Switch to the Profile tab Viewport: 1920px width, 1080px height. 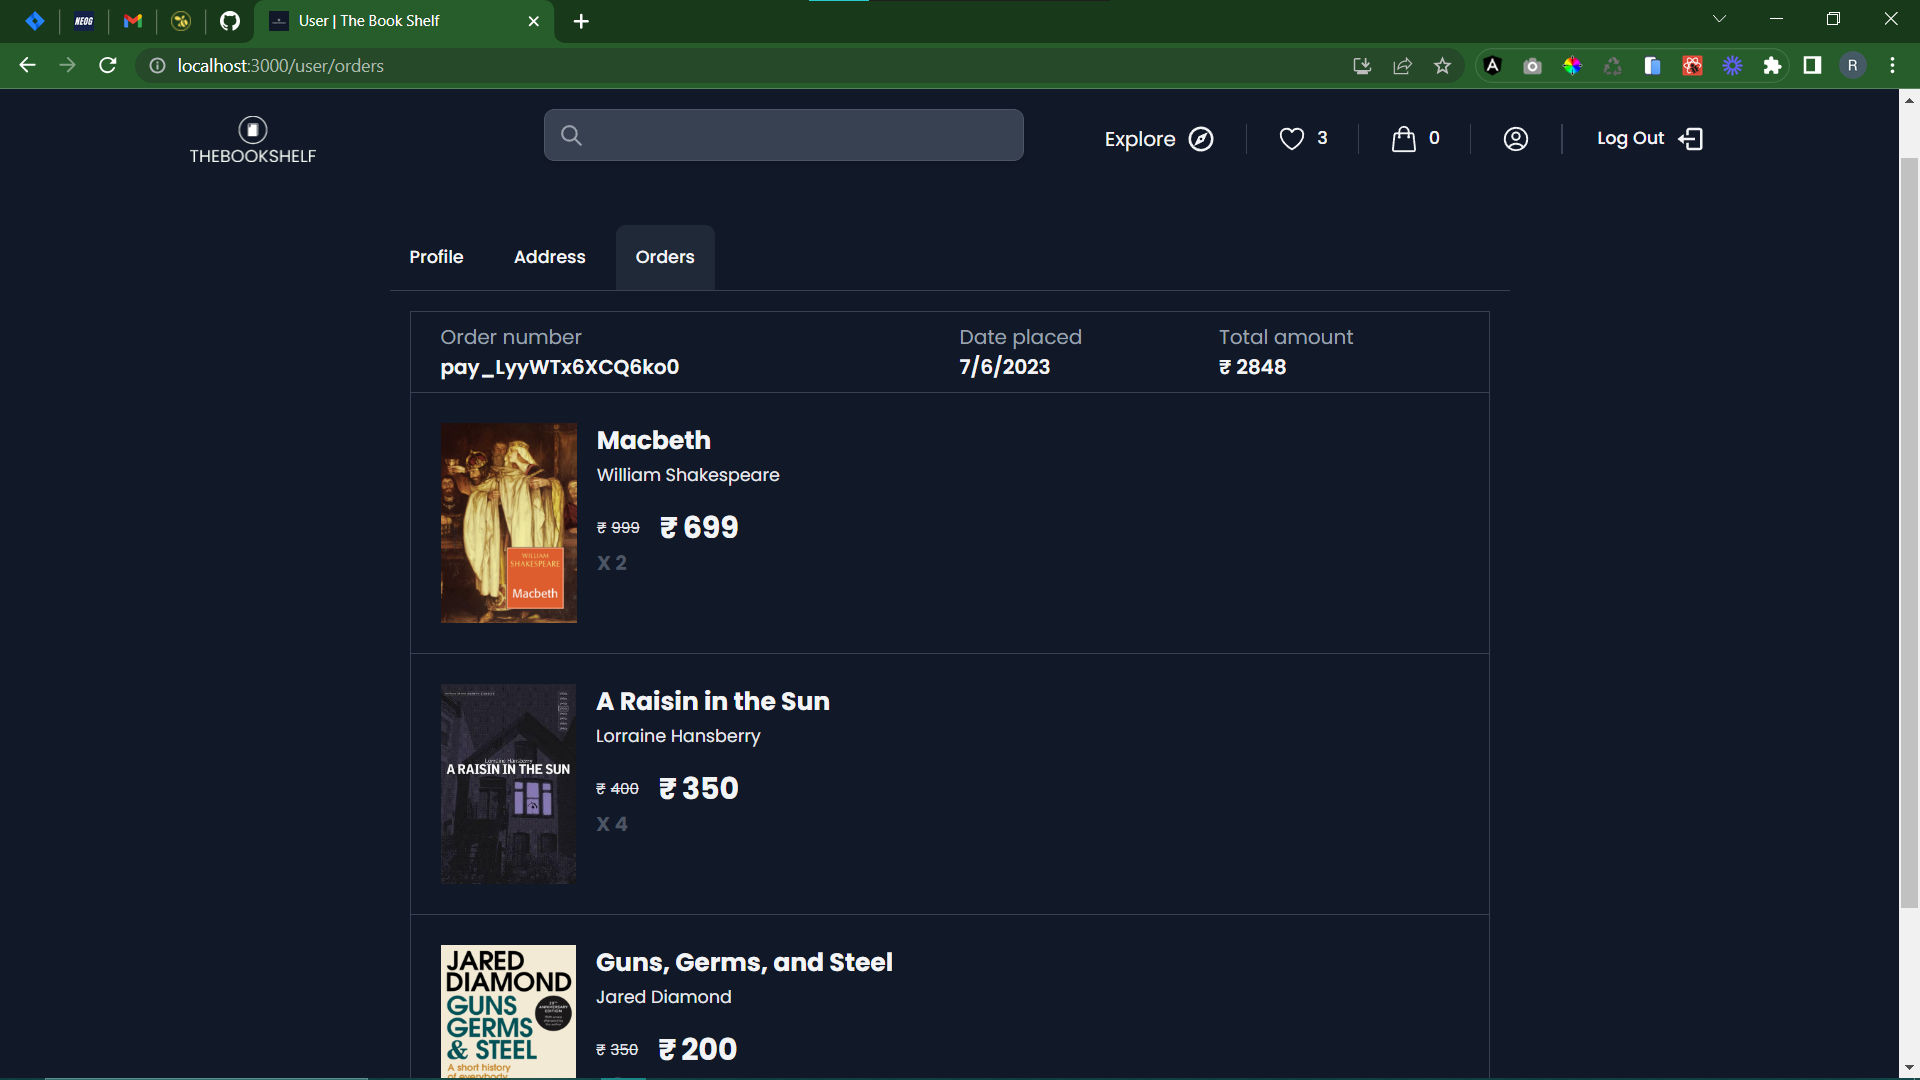(436, 257)
